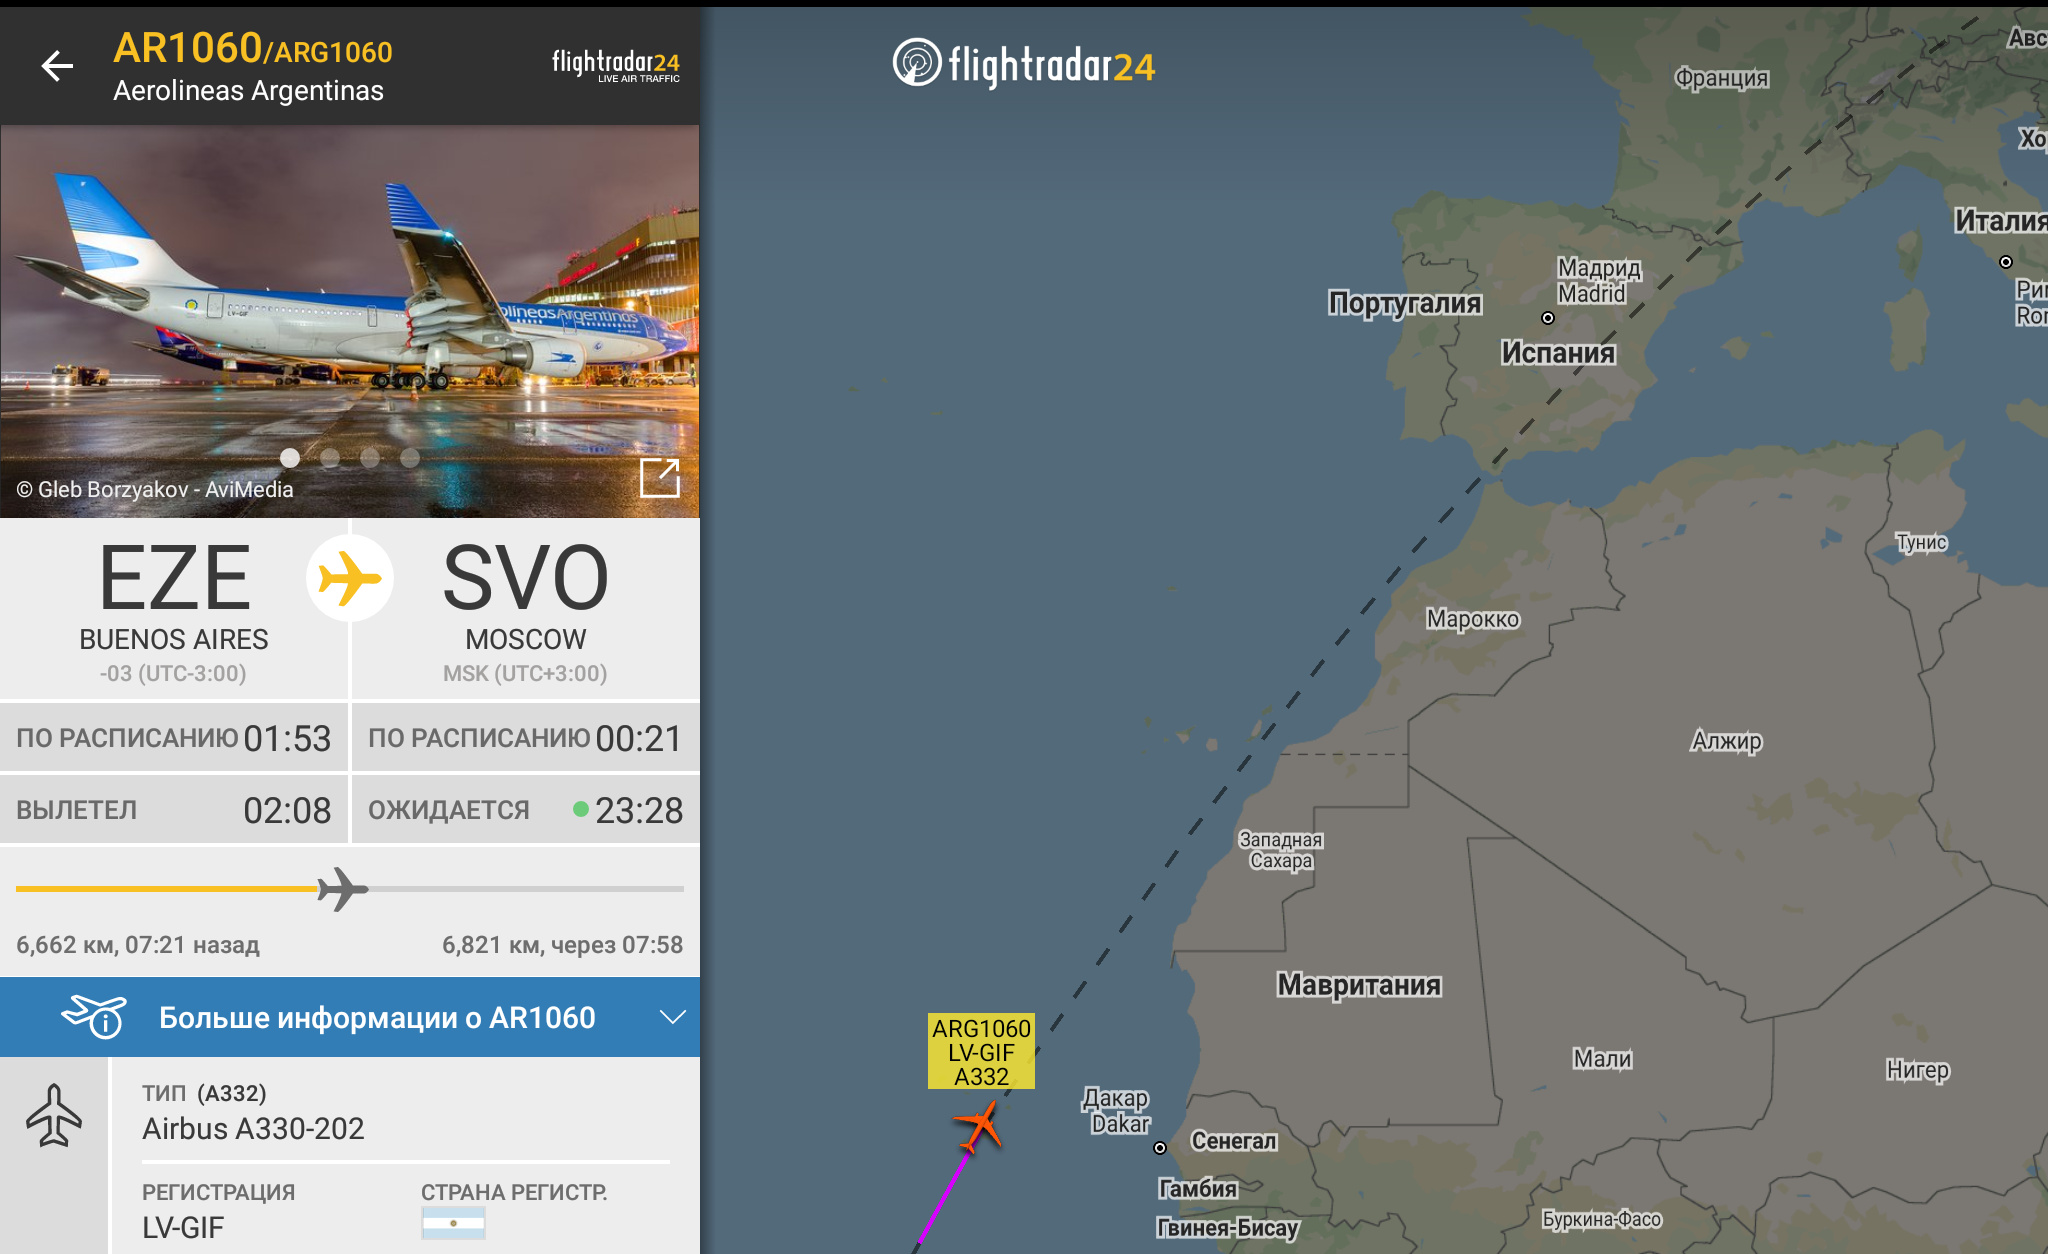Select the first photo carousel dot
Image resolution: width=2048 pixels, height=1254 pixels.
(290, 458)
